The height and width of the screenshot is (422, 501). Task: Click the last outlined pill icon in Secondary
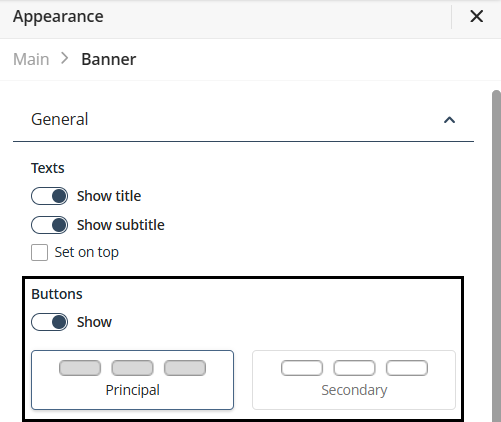(407, 368)
